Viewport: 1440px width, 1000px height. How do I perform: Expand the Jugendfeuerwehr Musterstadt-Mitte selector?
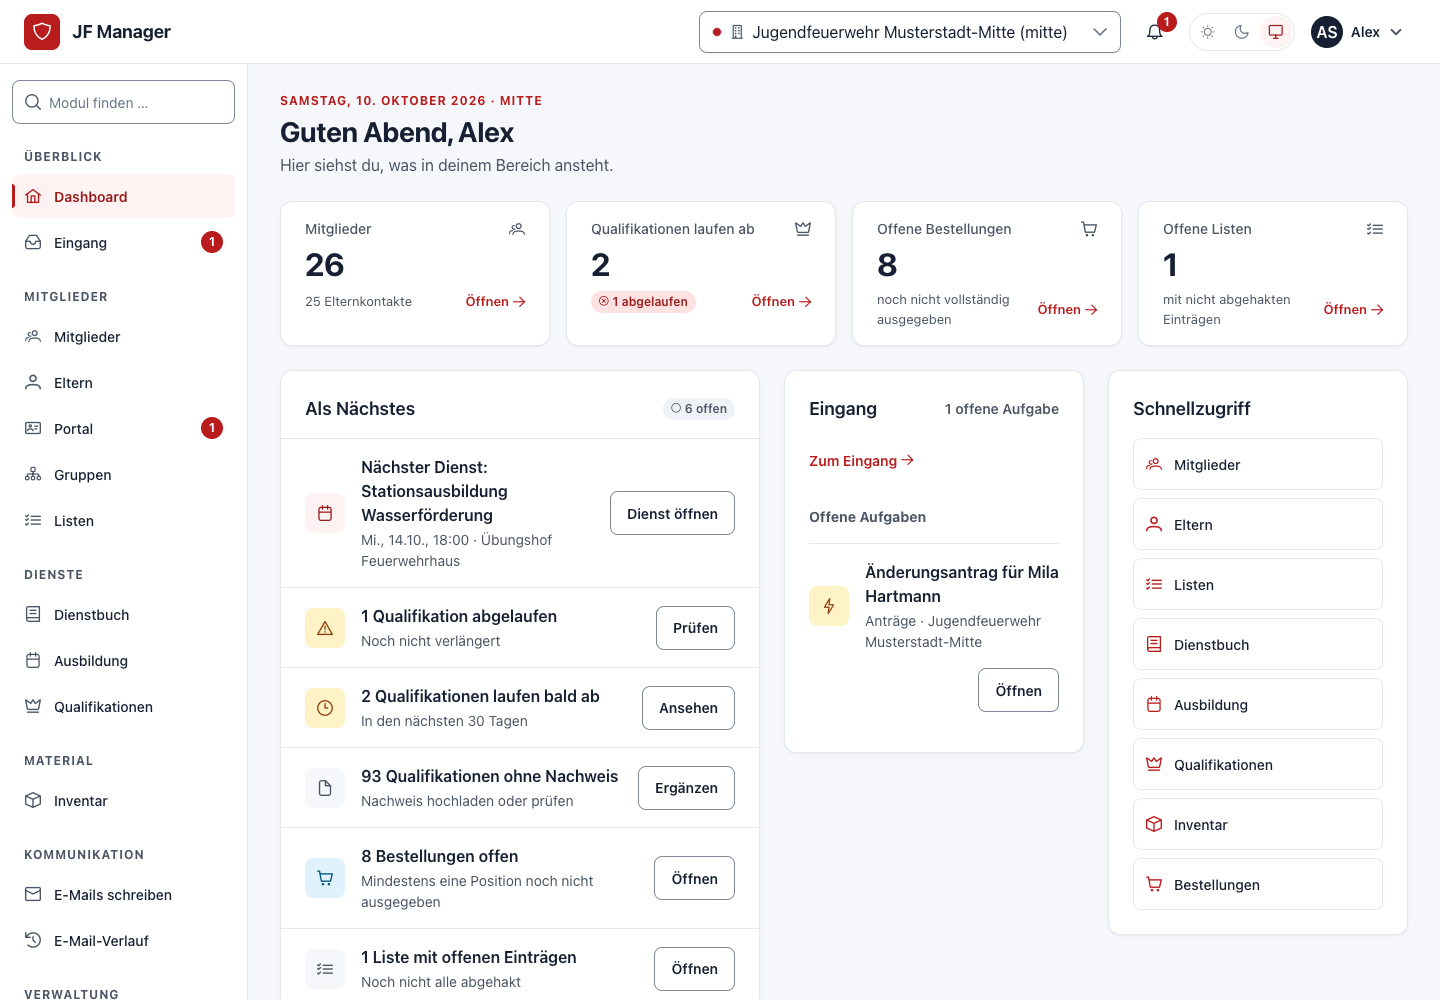coord(910,32)
